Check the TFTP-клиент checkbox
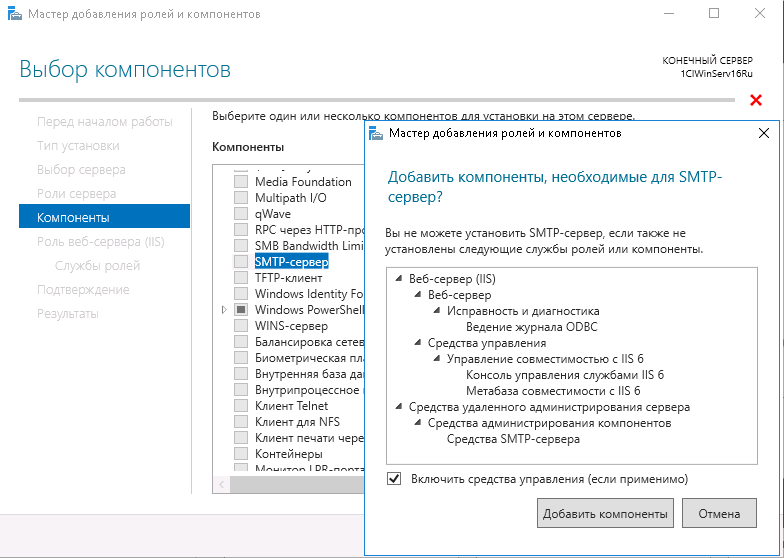This screenshot has height=558, width=784. (x=241, y=278)
